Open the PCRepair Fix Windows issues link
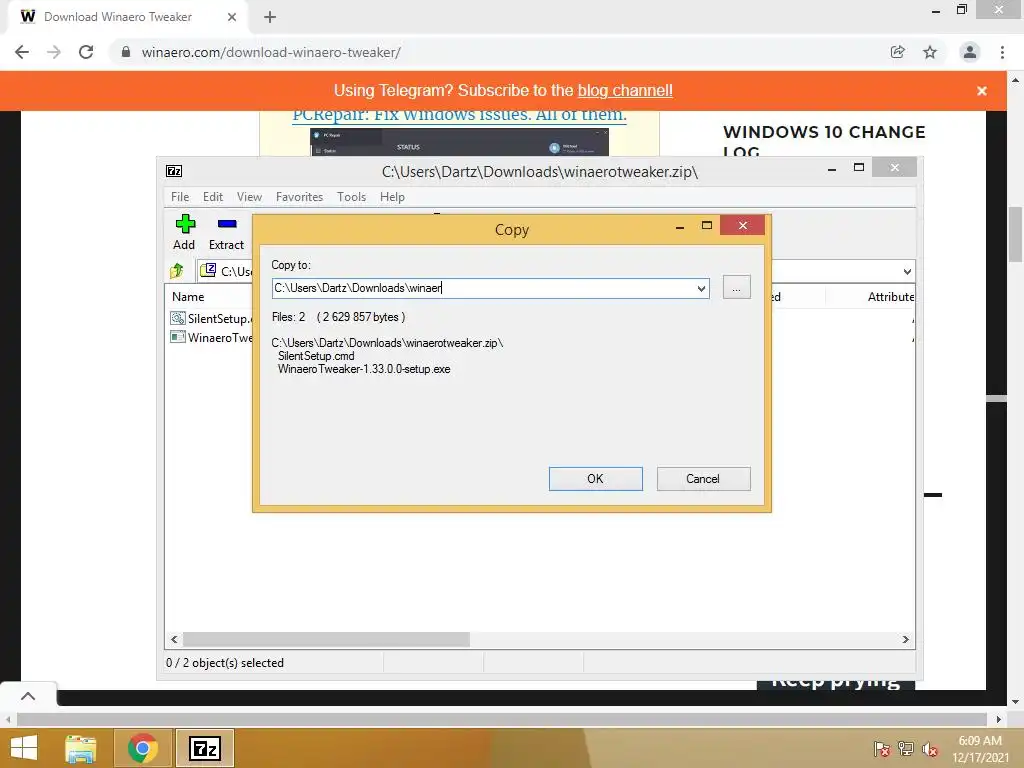The width and height of the screenshot is (1024, 768). 459,115
